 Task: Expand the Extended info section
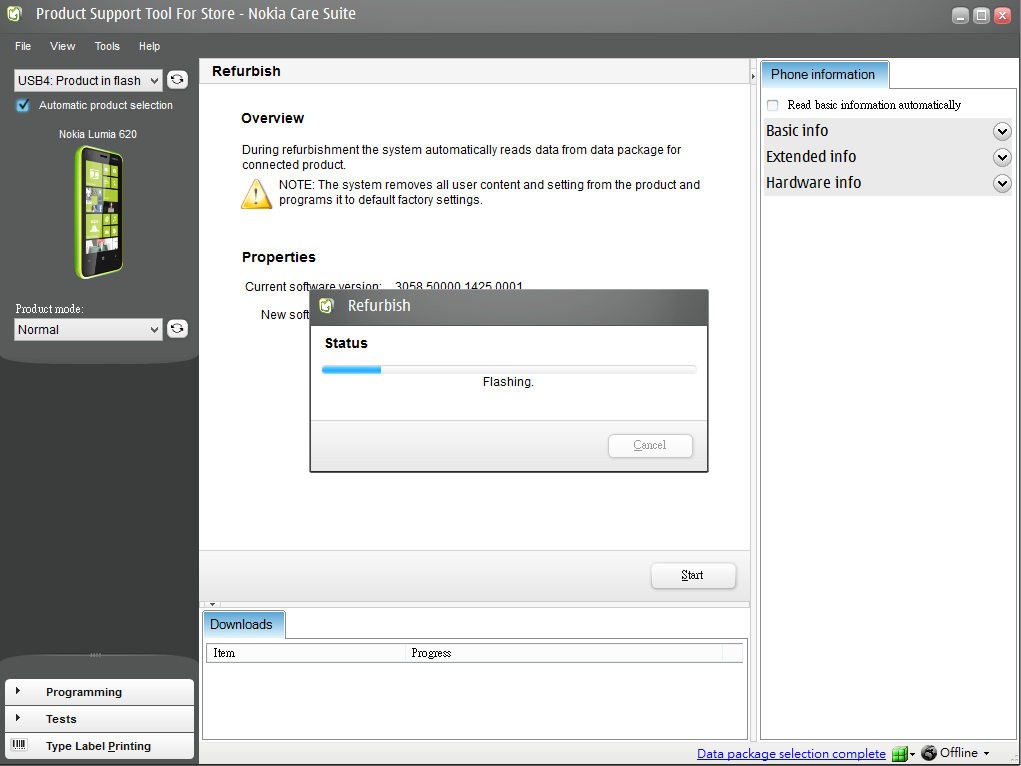(x=1002, y=157)
